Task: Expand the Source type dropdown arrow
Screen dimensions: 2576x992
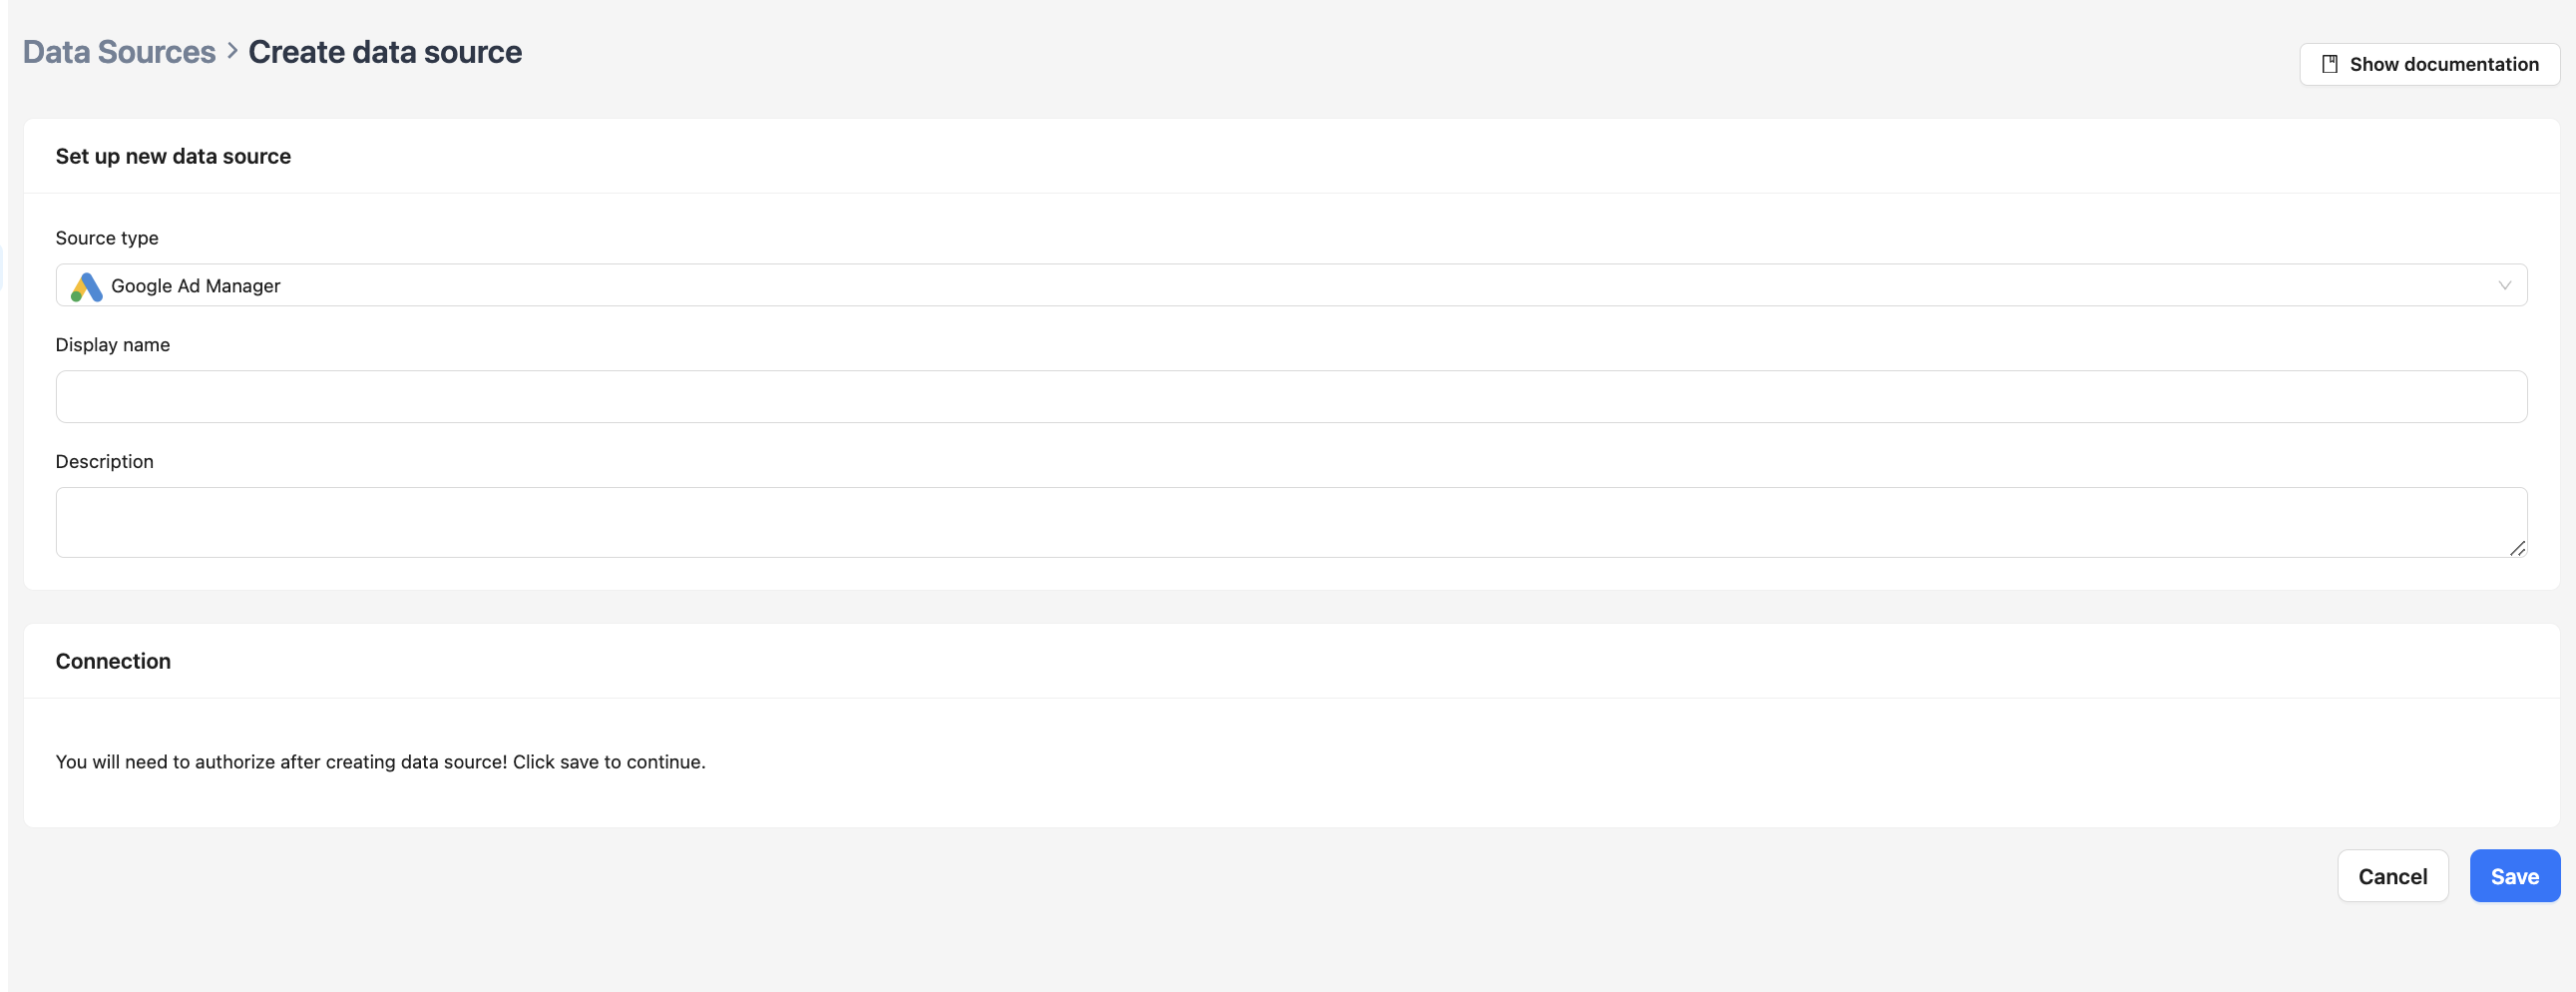Action: pyautogui.click(x=2504, y=286)
